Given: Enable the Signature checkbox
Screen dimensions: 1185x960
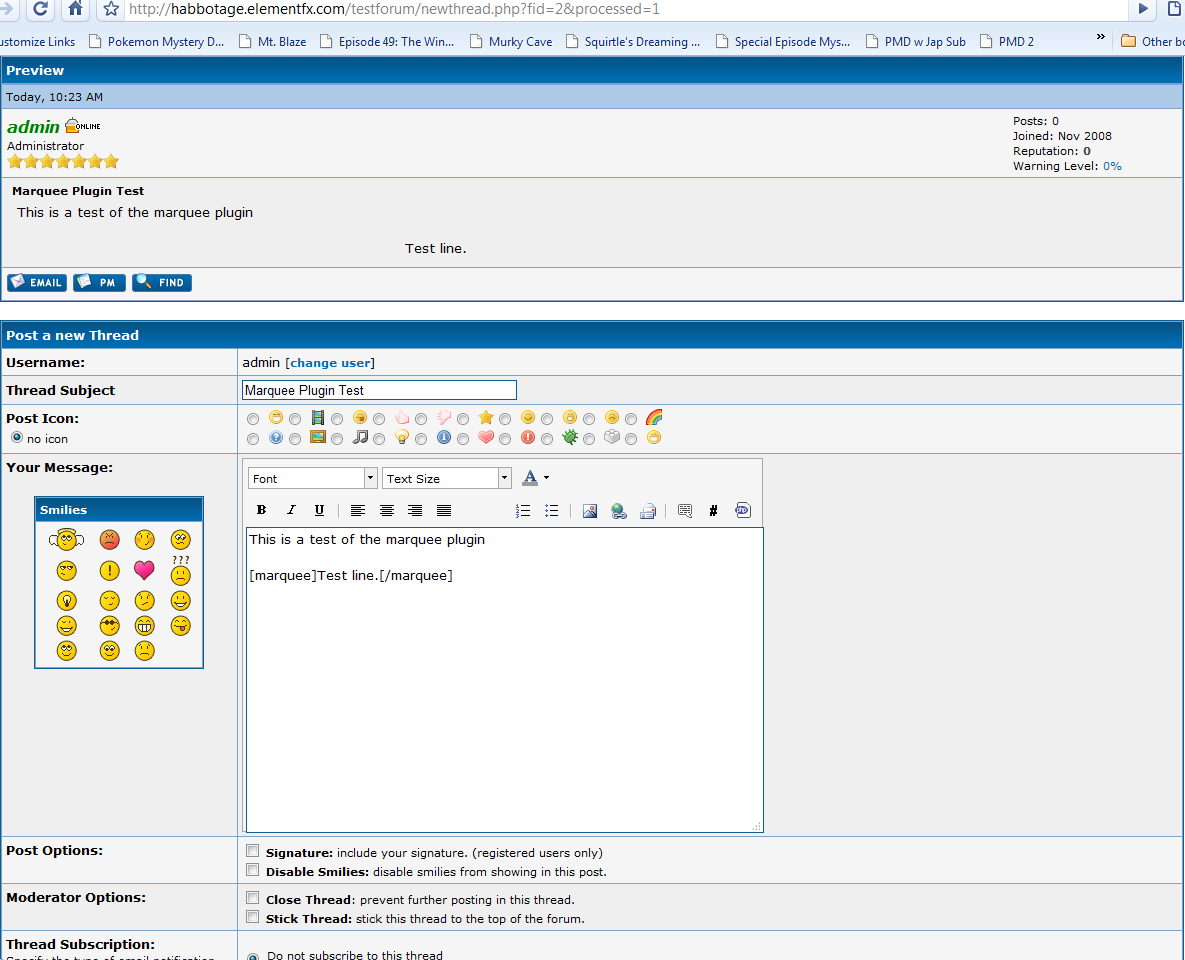Looking at the screenshot, I should 253,851.
